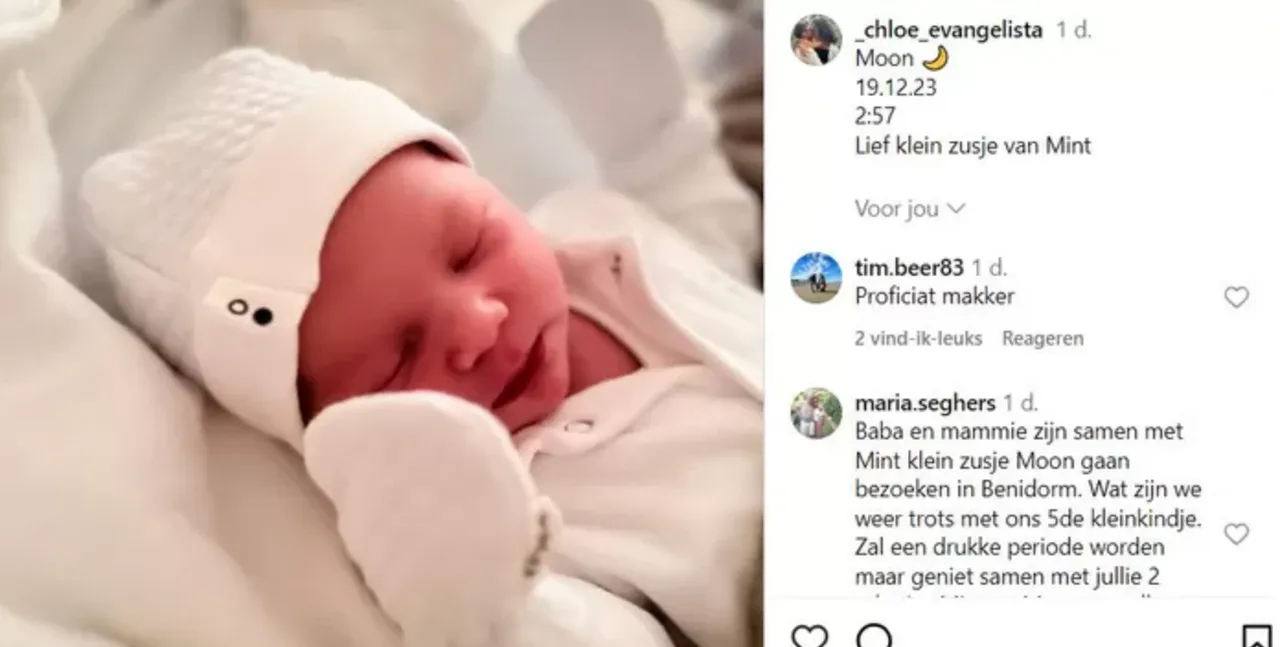Screen dimensions: 1280x647
Task: Like the post with the heart icon at the bottom
Action: [809, 636]
